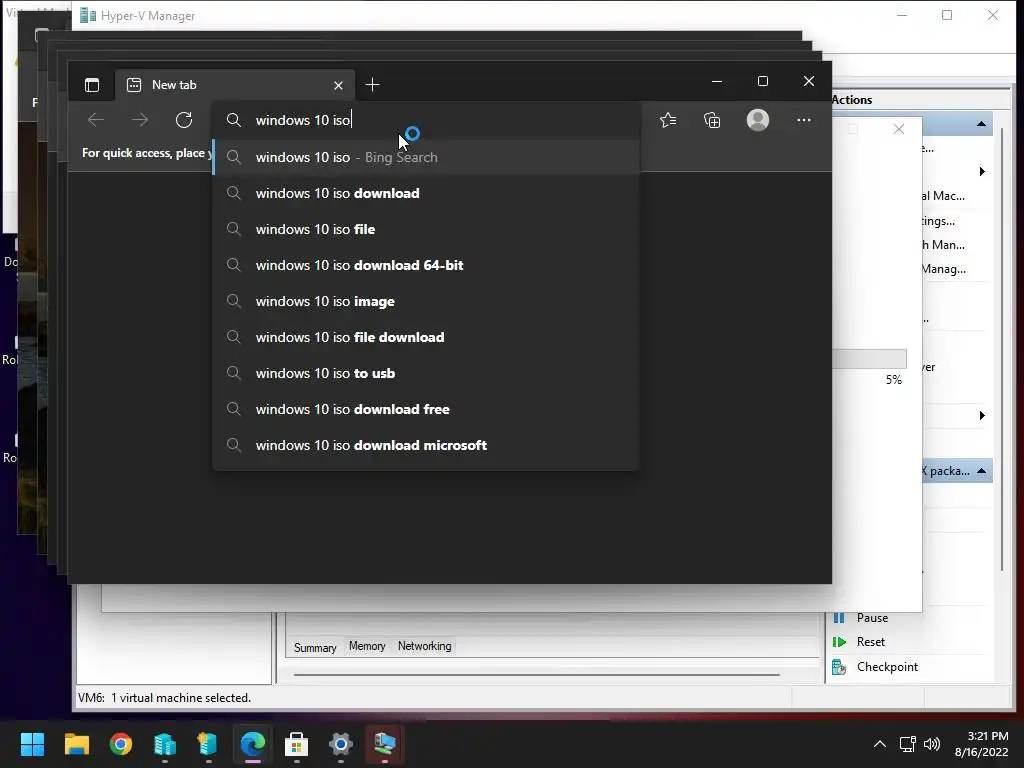Close the New tab tab
Image resolution: width=1024 pixels, height=768 pixels.
click(338, 86)
